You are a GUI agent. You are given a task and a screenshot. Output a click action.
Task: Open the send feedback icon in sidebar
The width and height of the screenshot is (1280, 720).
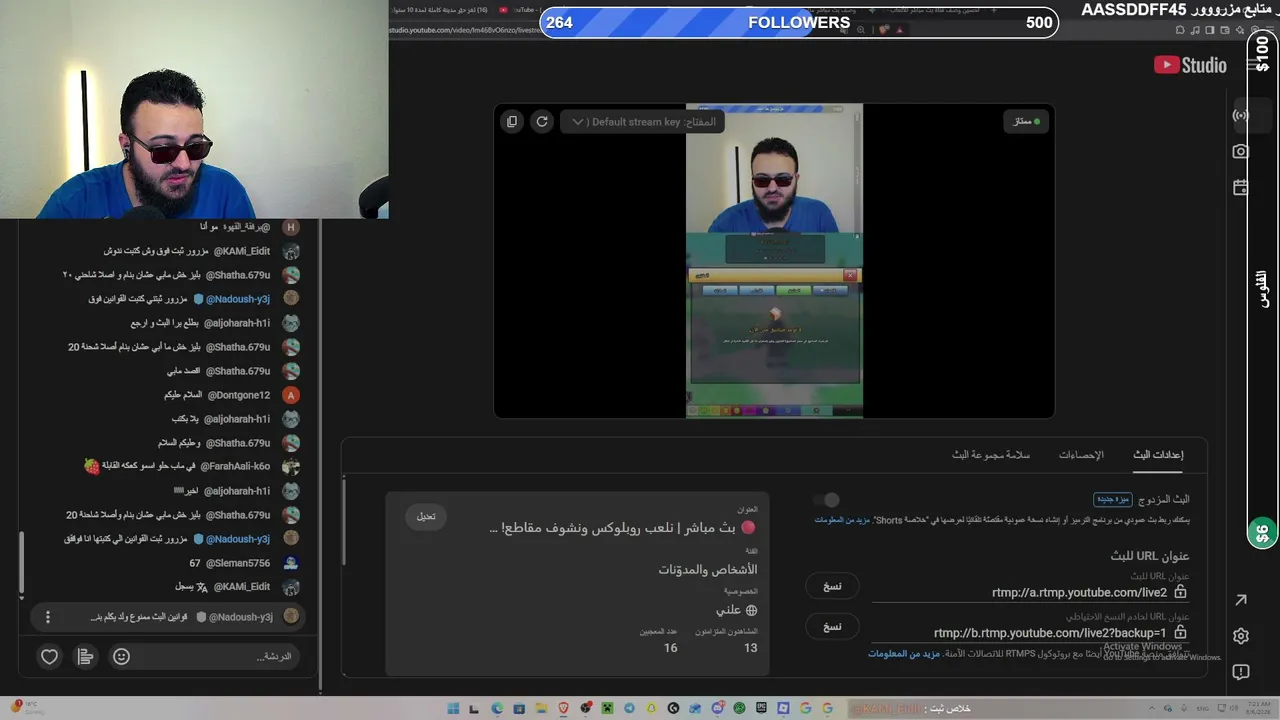coord(1241,672)
